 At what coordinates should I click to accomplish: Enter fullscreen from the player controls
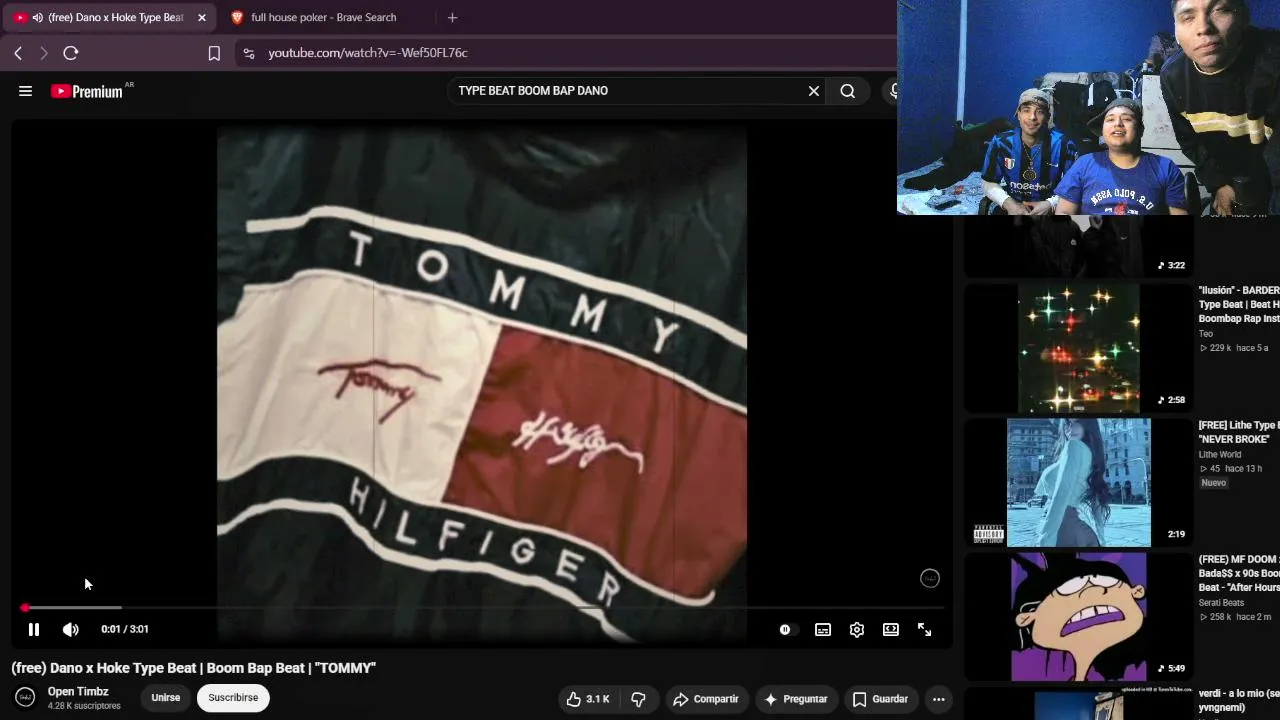pyautogui.click(x=925, y=629)
